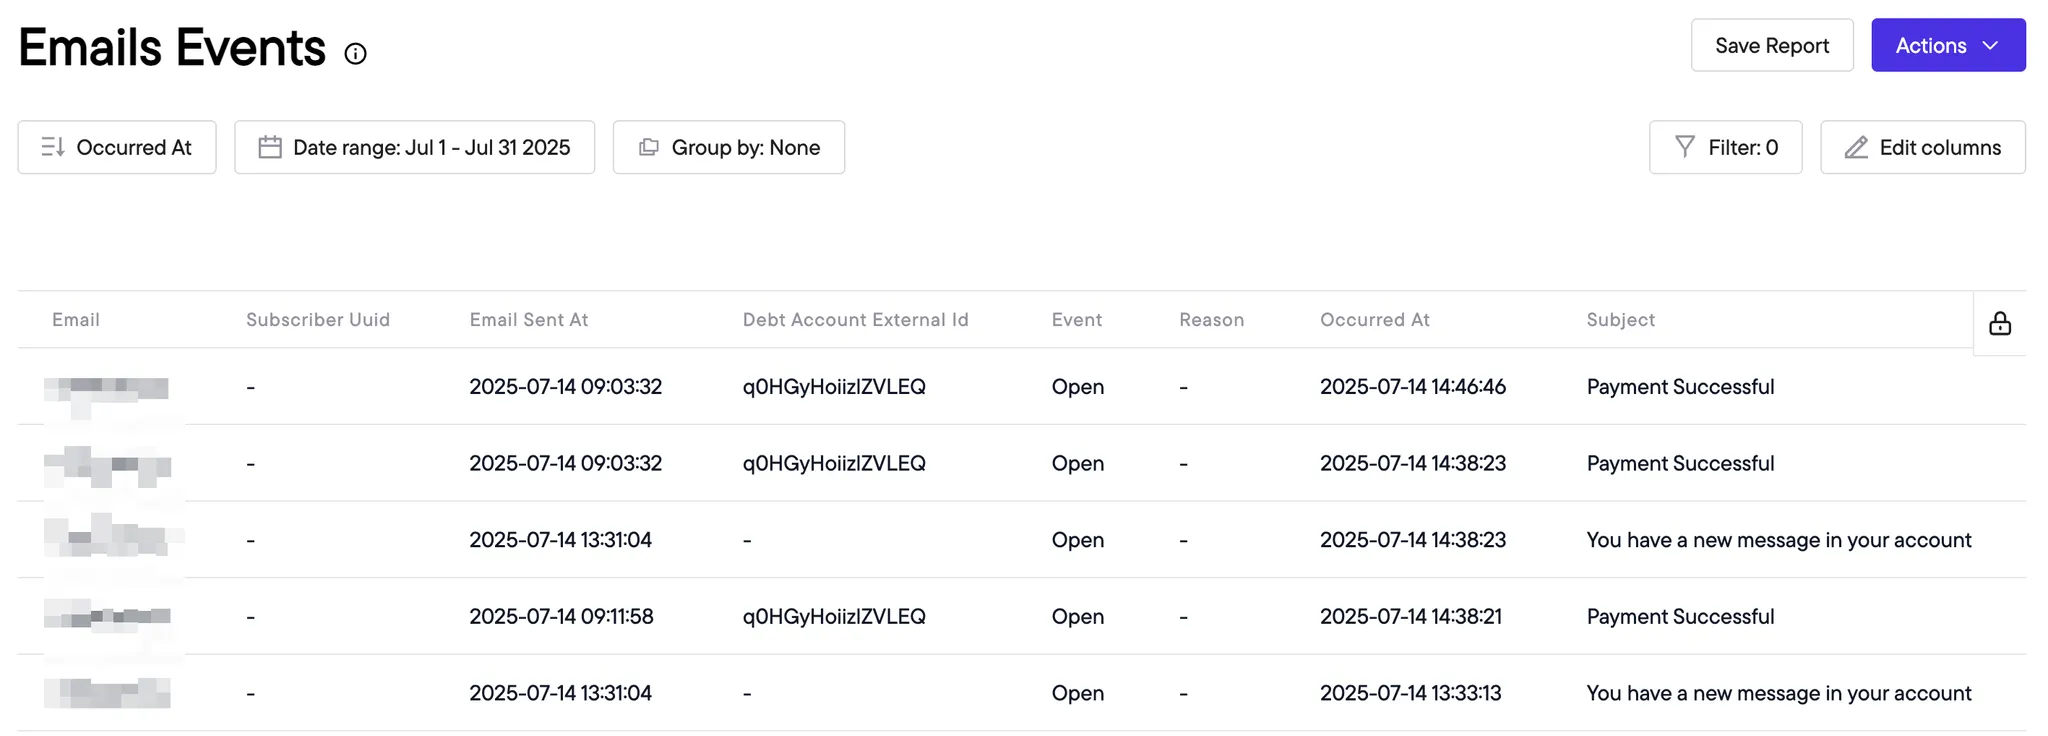The height and width of the screenshot is (736, 2048).
Task: Open the Actions dropdown chevron
Action: (x=1990, y=45)
